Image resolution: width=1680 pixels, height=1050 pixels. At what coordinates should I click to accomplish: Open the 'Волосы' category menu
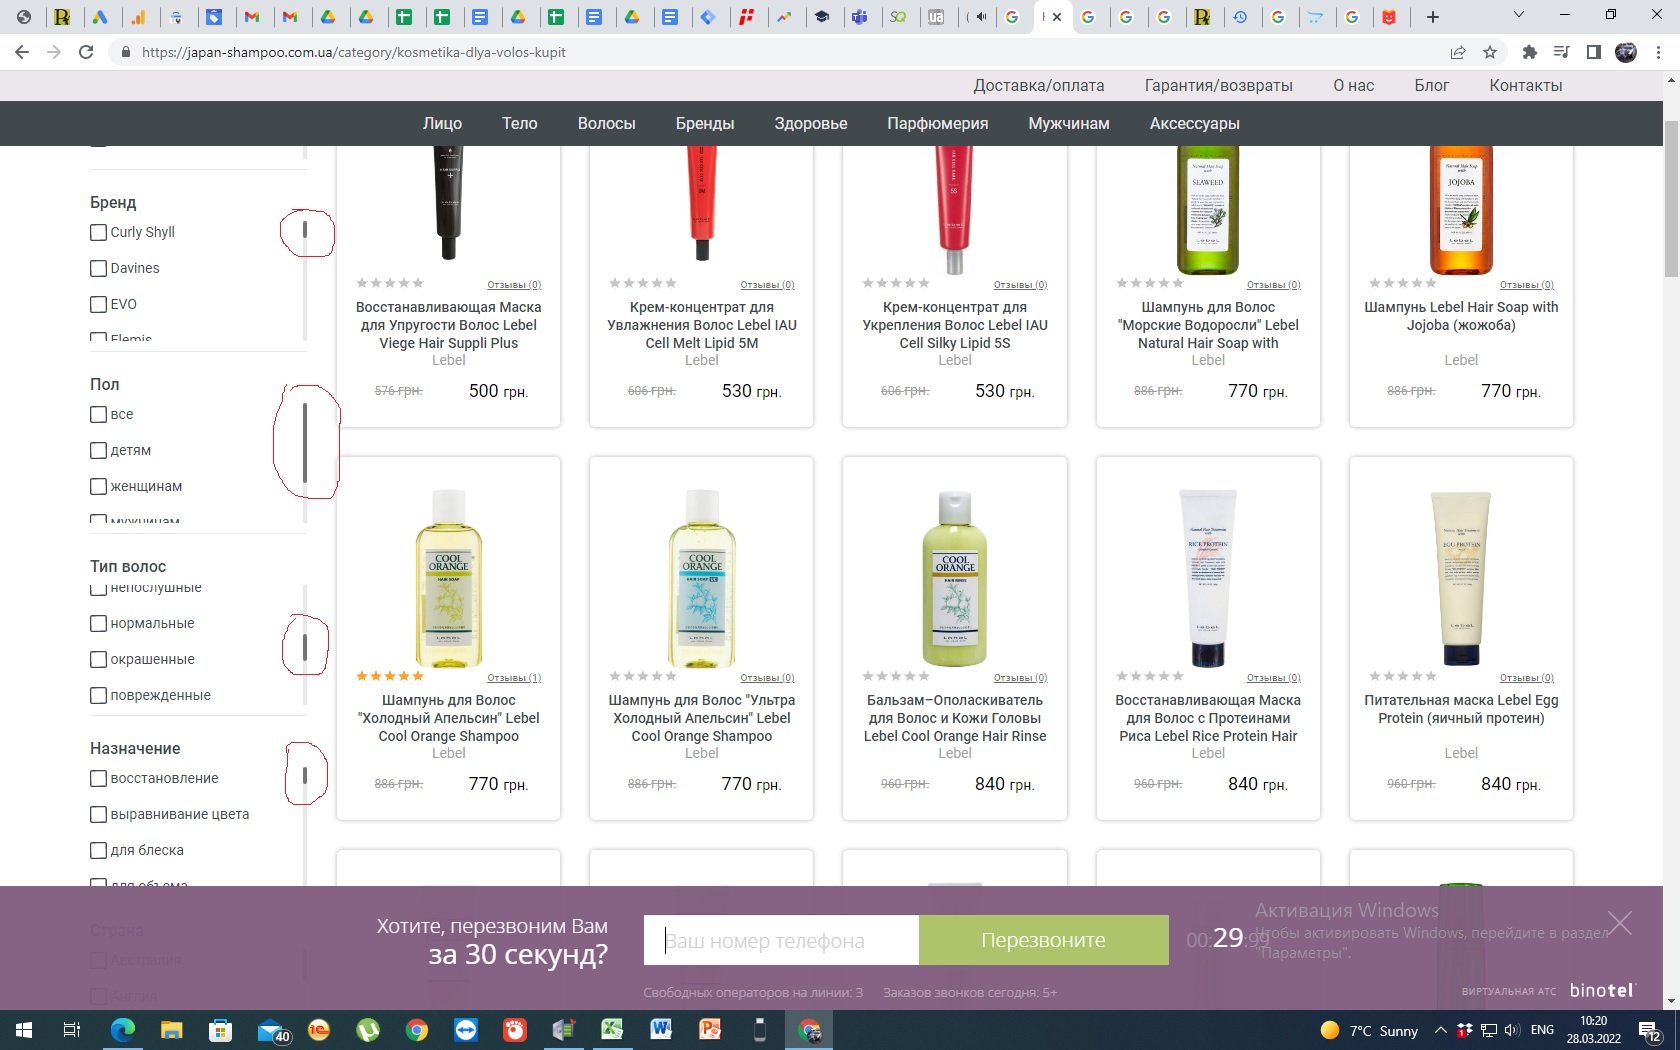coord(606,123)
